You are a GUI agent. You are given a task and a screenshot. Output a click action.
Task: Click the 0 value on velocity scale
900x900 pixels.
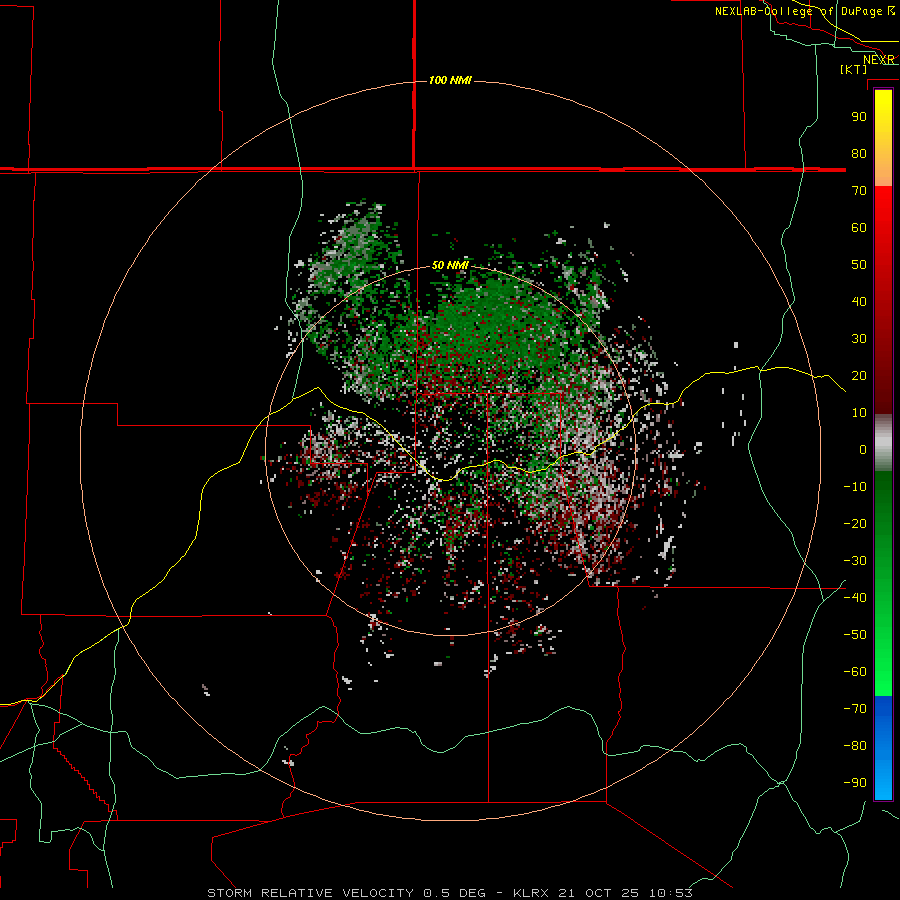(863, 449)
